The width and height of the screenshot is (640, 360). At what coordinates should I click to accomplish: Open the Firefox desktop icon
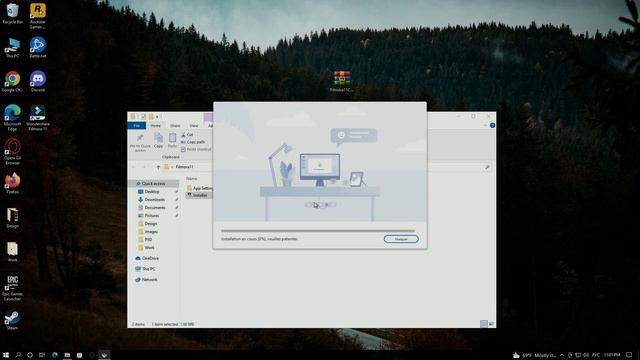[12, 183]
